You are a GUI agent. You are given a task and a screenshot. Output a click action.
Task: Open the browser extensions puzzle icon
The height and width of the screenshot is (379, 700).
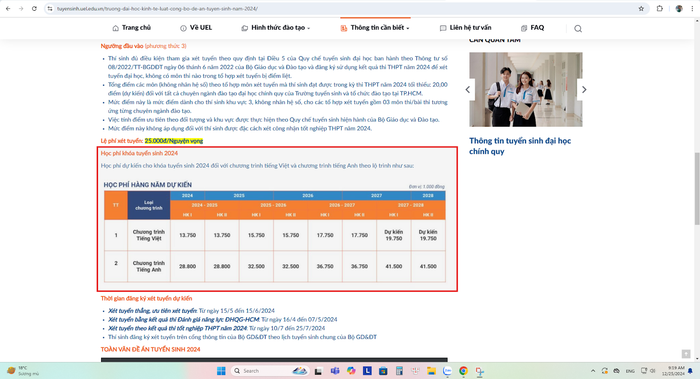660,8
